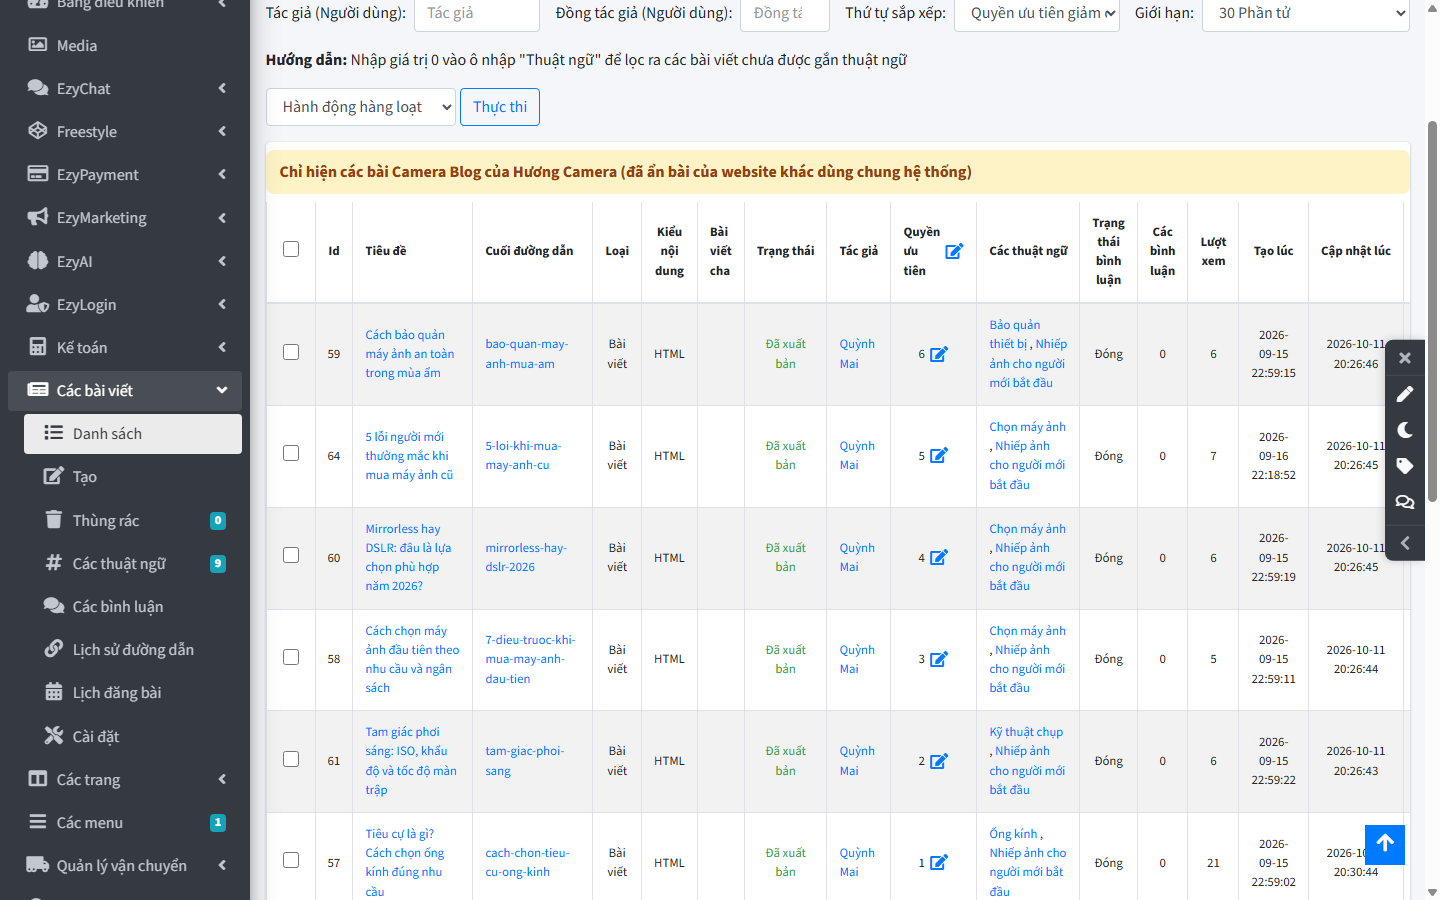This screenshot has width=1440, height=900.
Task: Check the box for article id 61
Action: (x=291, y=759)
